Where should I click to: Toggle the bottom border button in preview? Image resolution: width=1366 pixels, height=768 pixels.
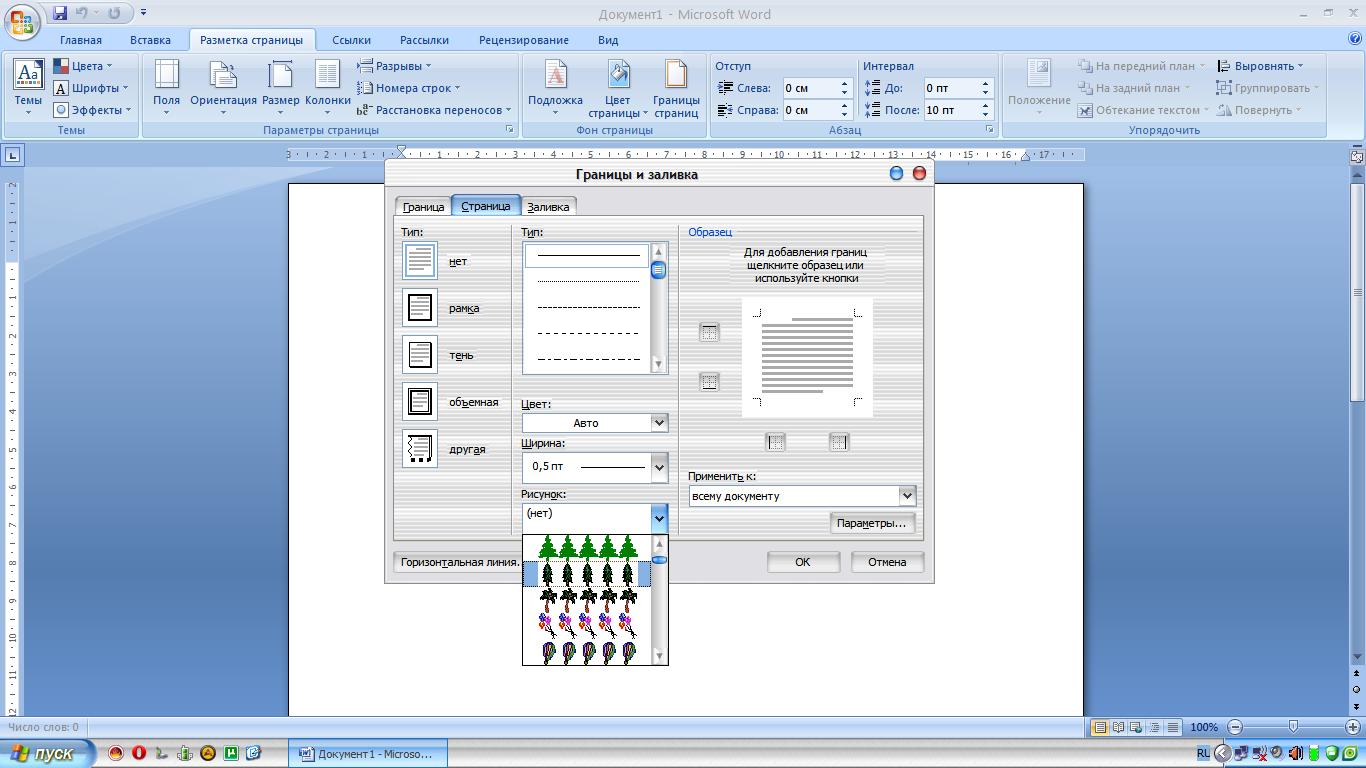coord(709,382)
